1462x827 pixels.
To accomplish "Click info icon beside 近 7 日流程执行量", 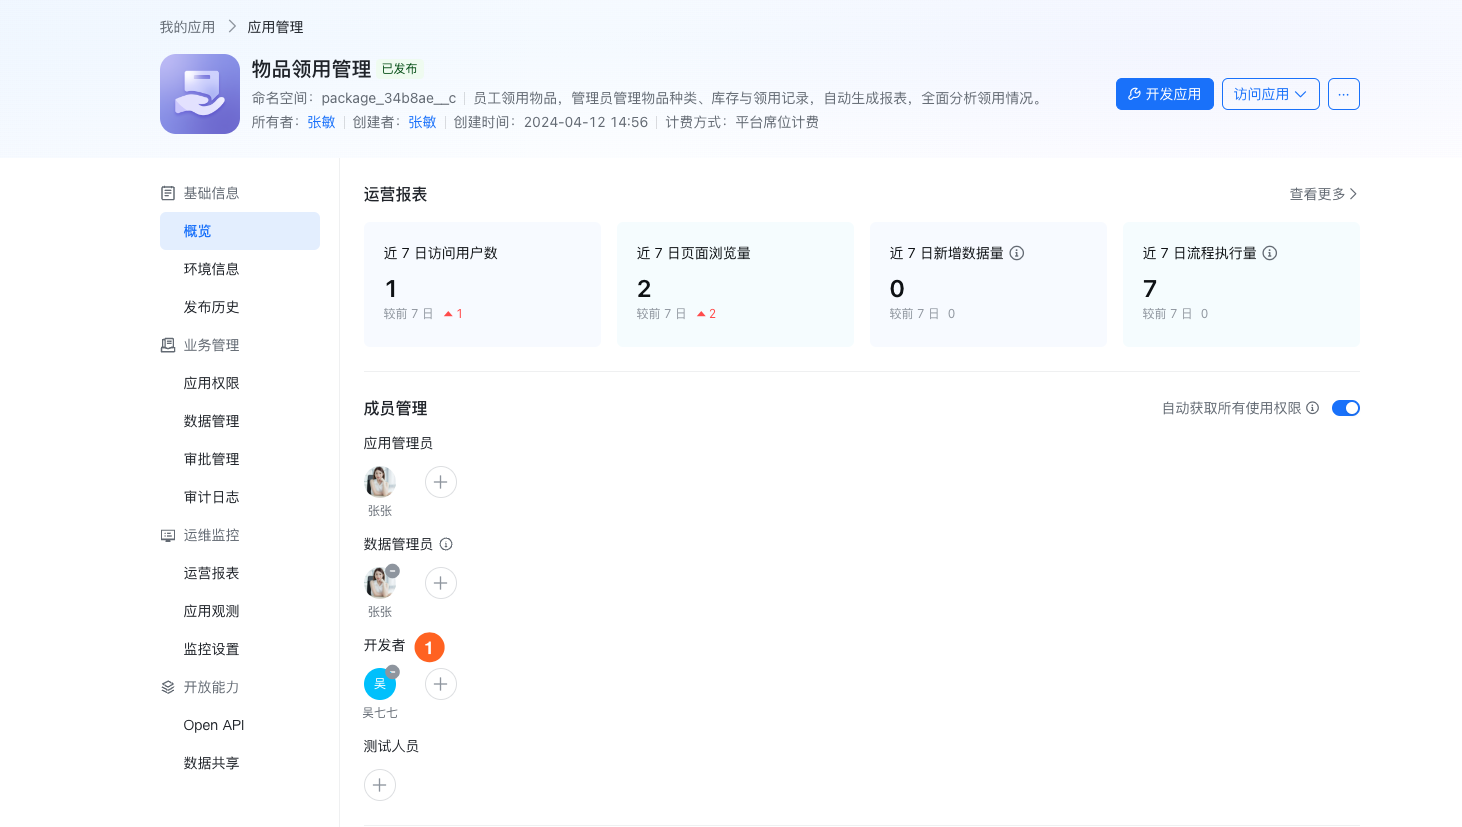I will 1270,253.
